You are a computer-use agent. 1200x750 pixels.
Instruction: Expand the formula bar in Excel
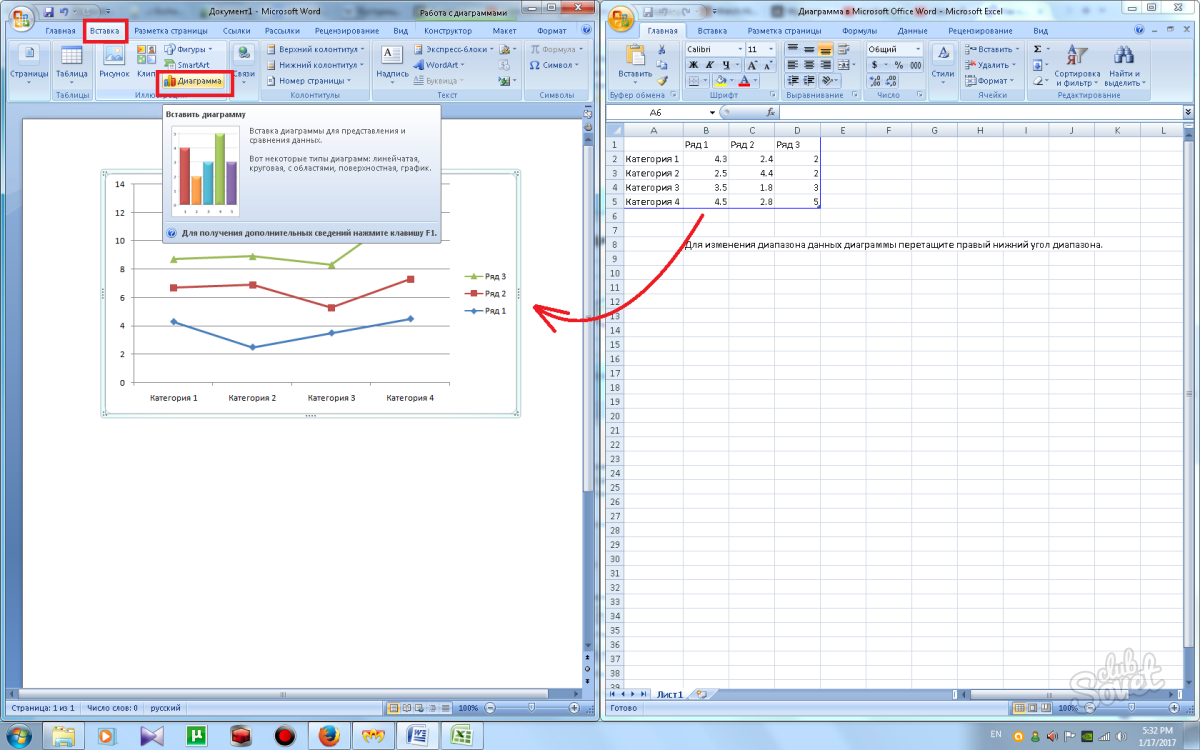1188,113
